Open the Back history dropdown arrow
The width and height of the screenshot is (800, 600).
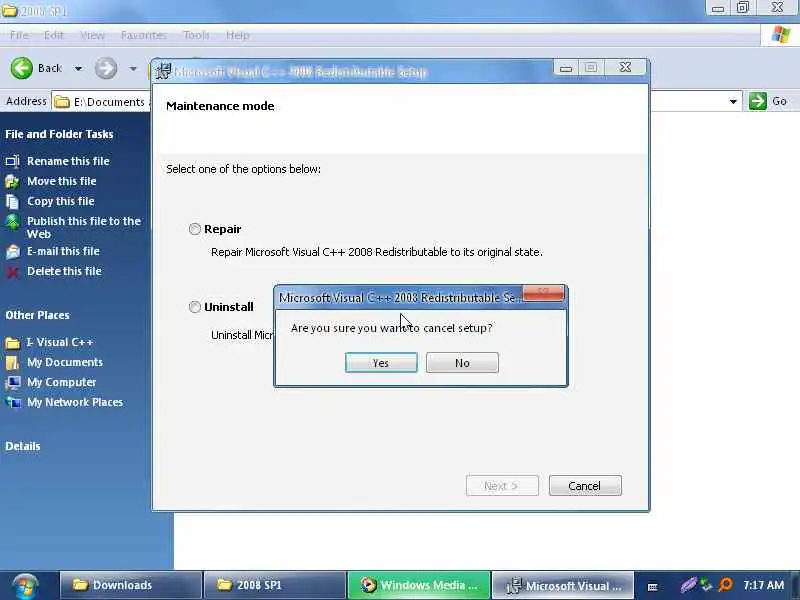(78, 68)
